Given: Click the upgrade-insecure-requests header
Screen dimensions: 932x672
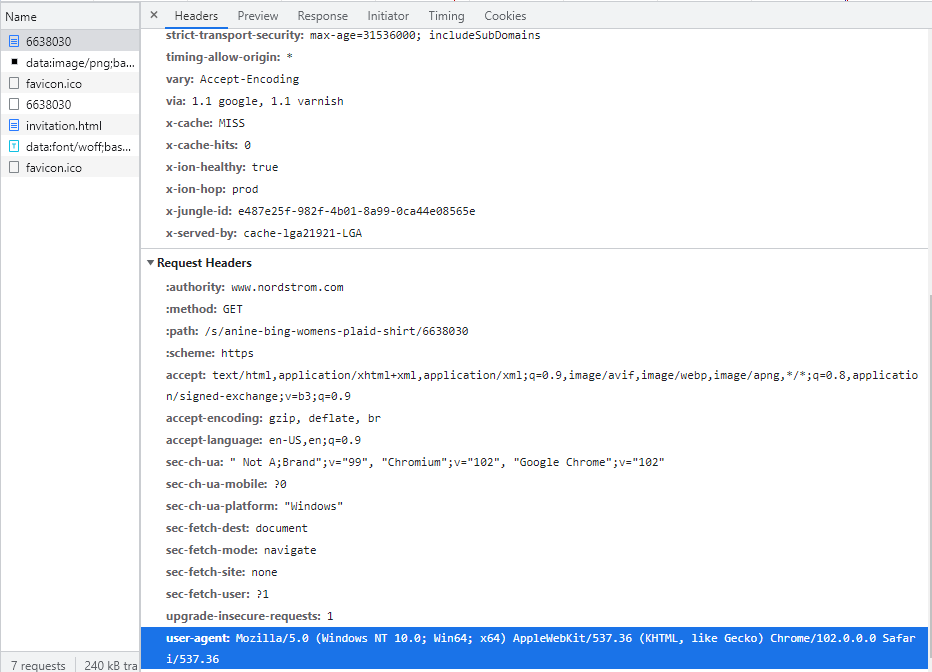Looking at the screenshot, I should click(x=250, y=616).
